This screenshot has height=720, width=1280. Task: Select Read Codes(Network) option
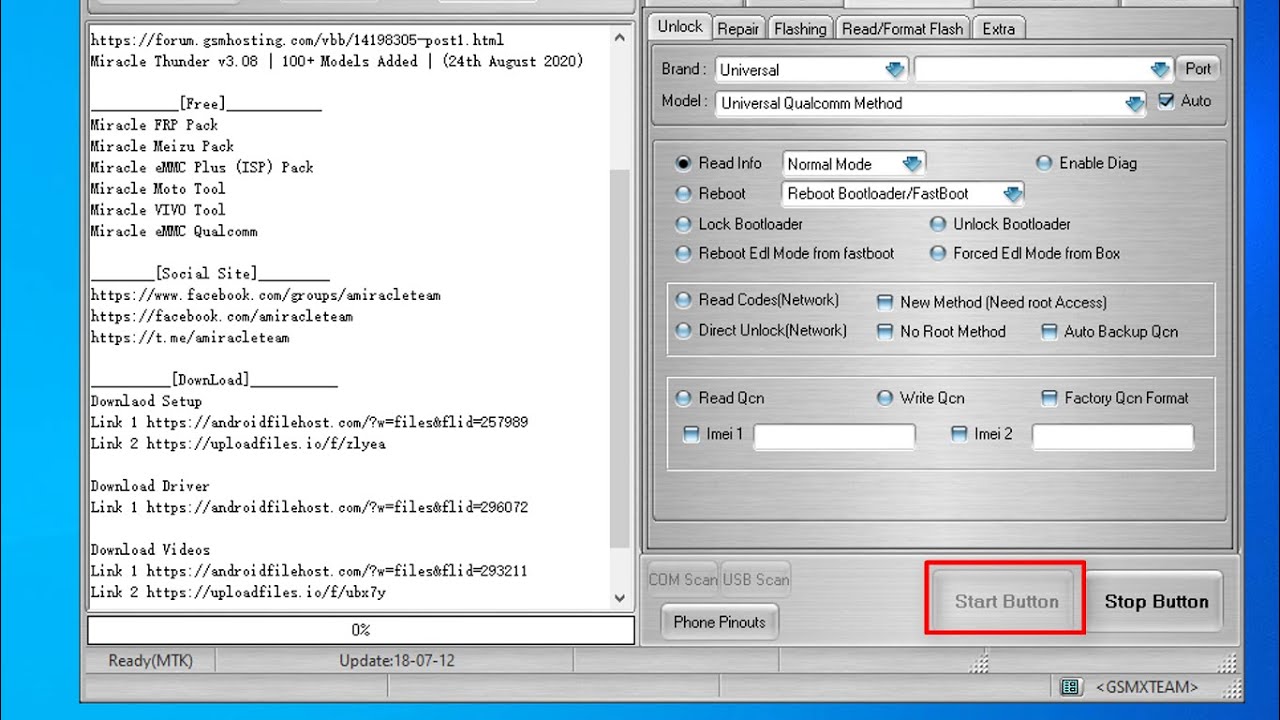684,300
